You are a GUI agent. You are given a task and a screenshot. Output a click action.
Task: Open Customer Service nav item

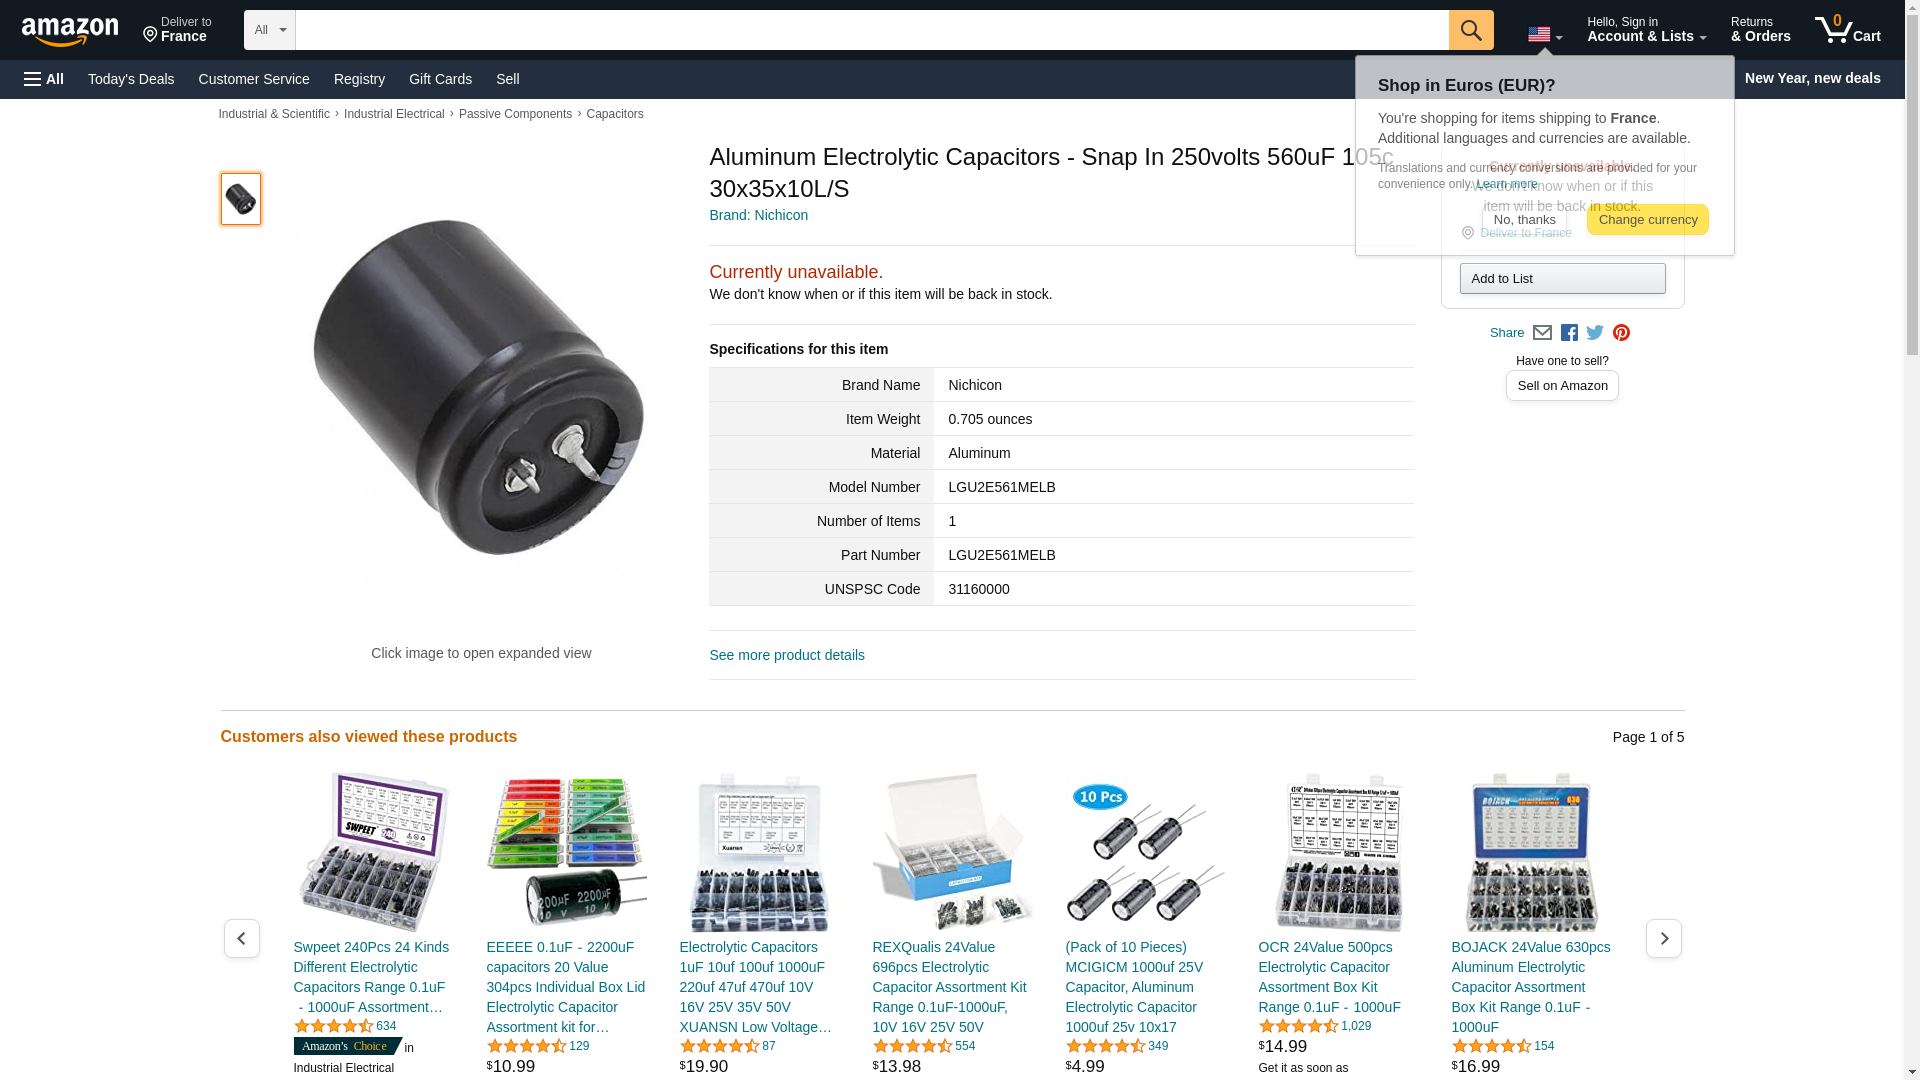pyautogui.click(x=254, y=79)
